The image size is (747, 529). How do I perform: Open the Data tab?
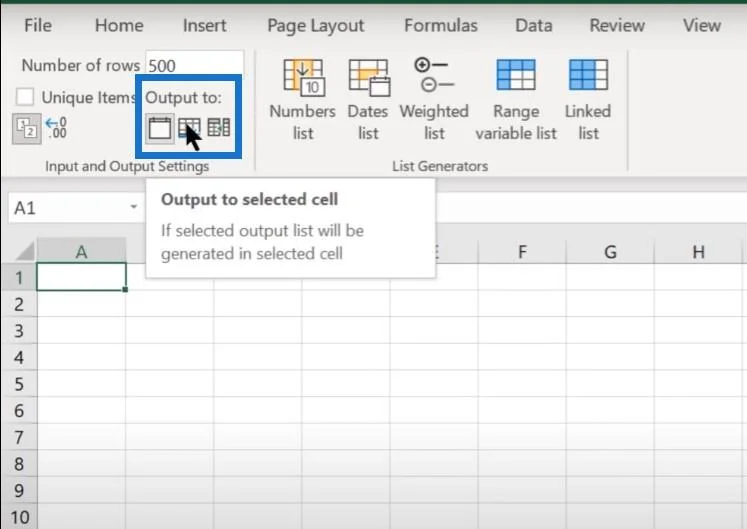pos(534,25)
